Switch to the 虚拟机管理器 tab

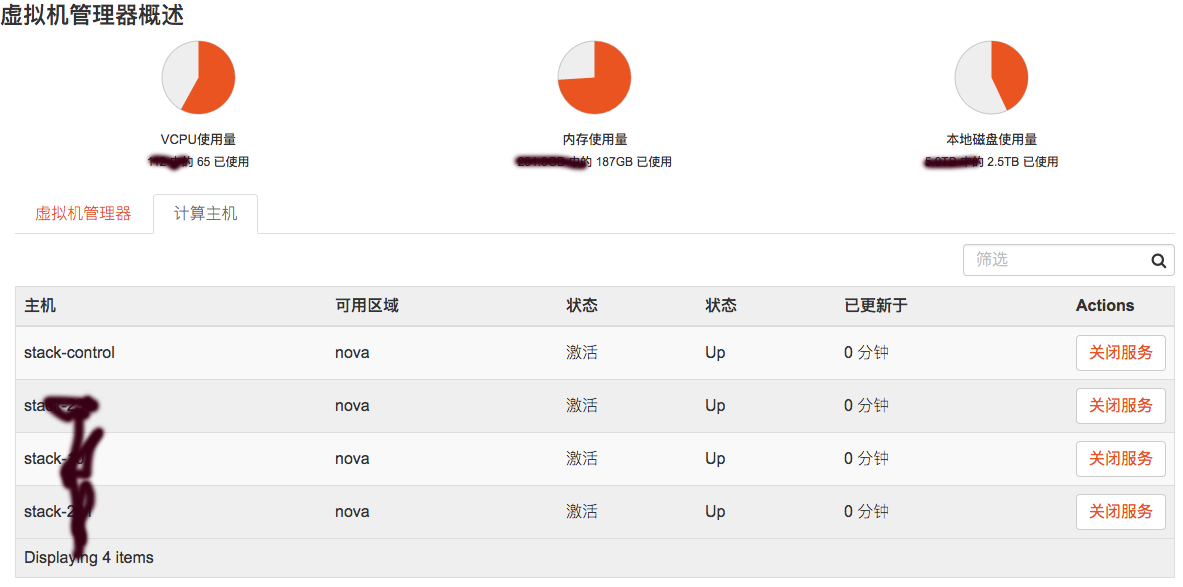83,214
